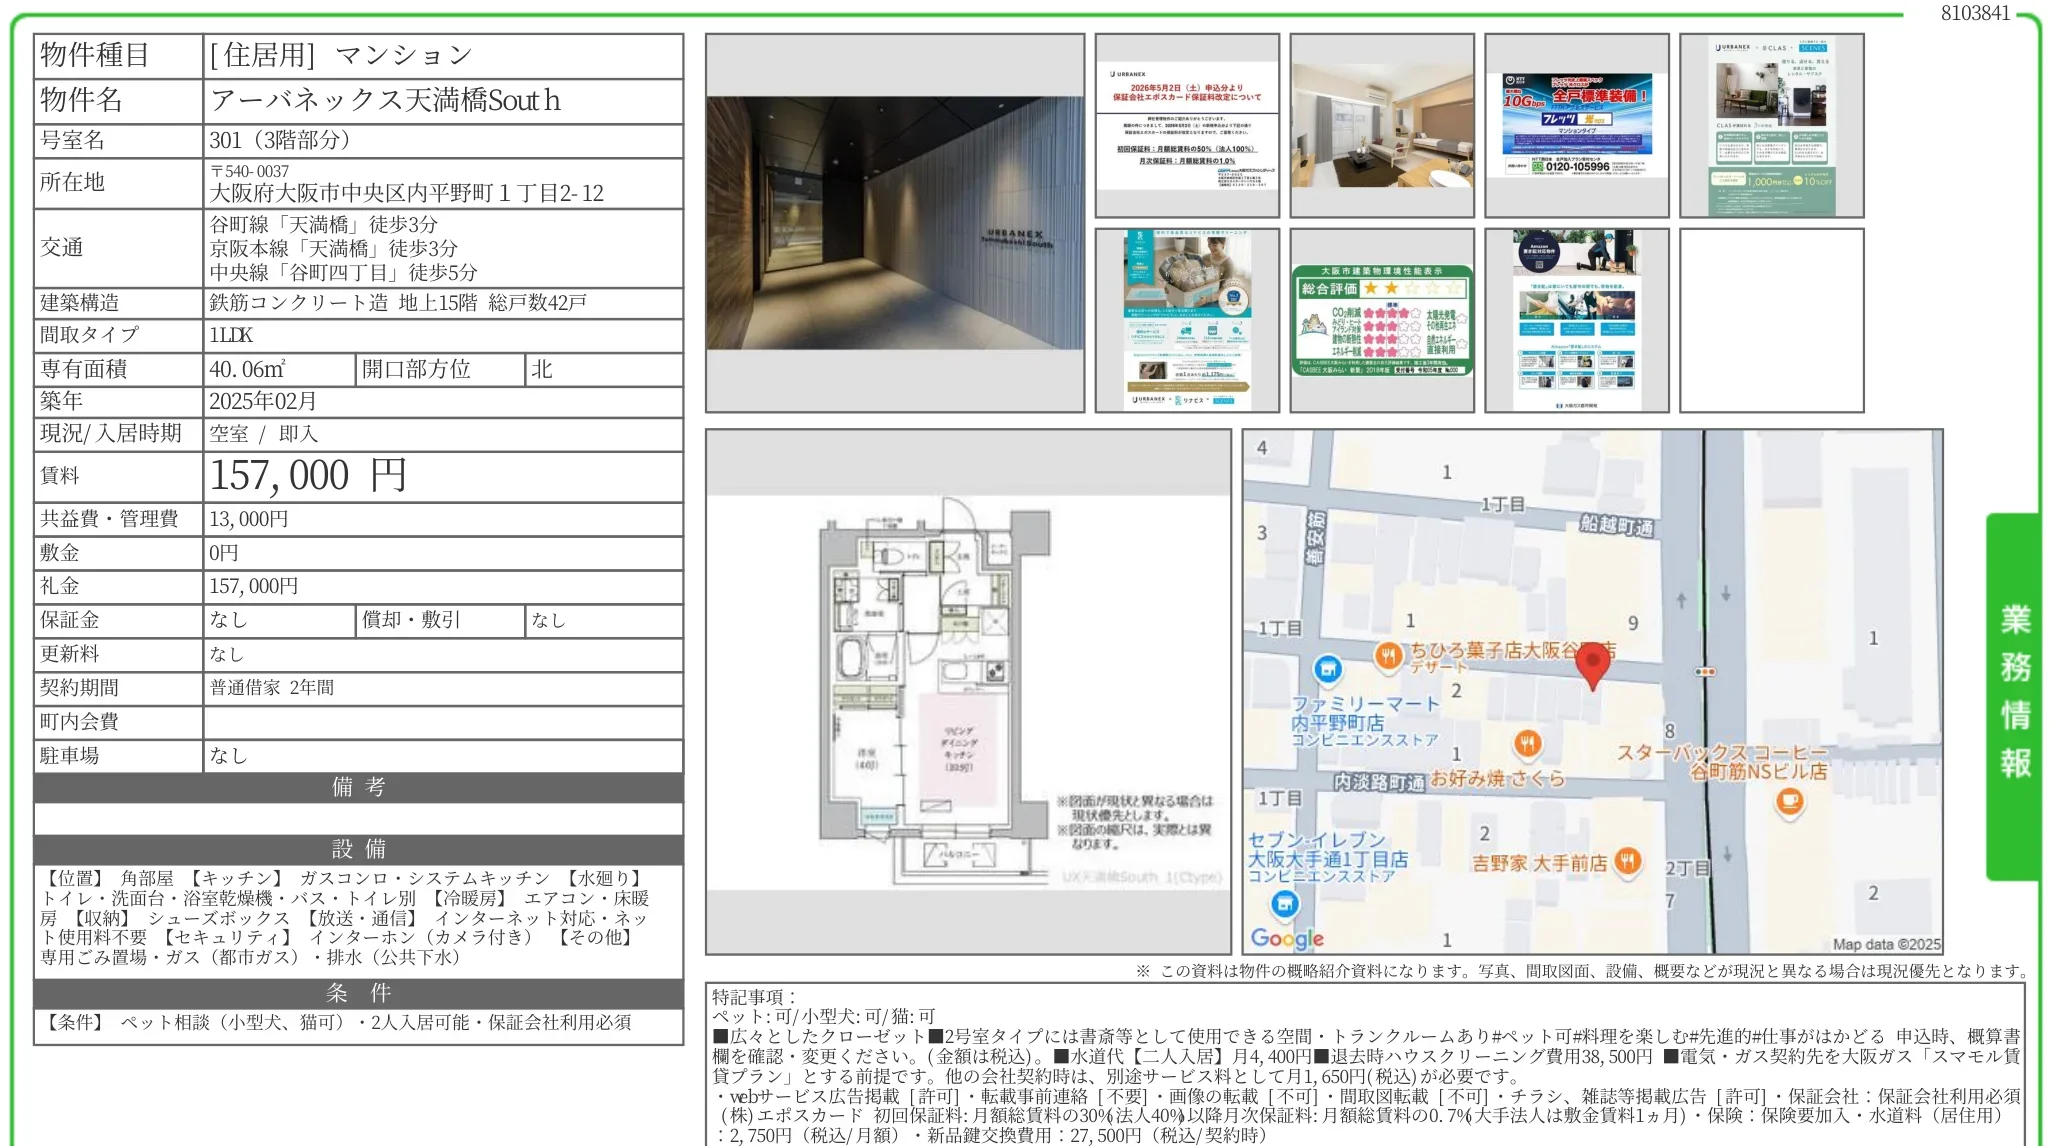The height and width of the screenshot is (1146, 2056).
Task: Click the status 空室 / 即入
Action: (263, 434)
